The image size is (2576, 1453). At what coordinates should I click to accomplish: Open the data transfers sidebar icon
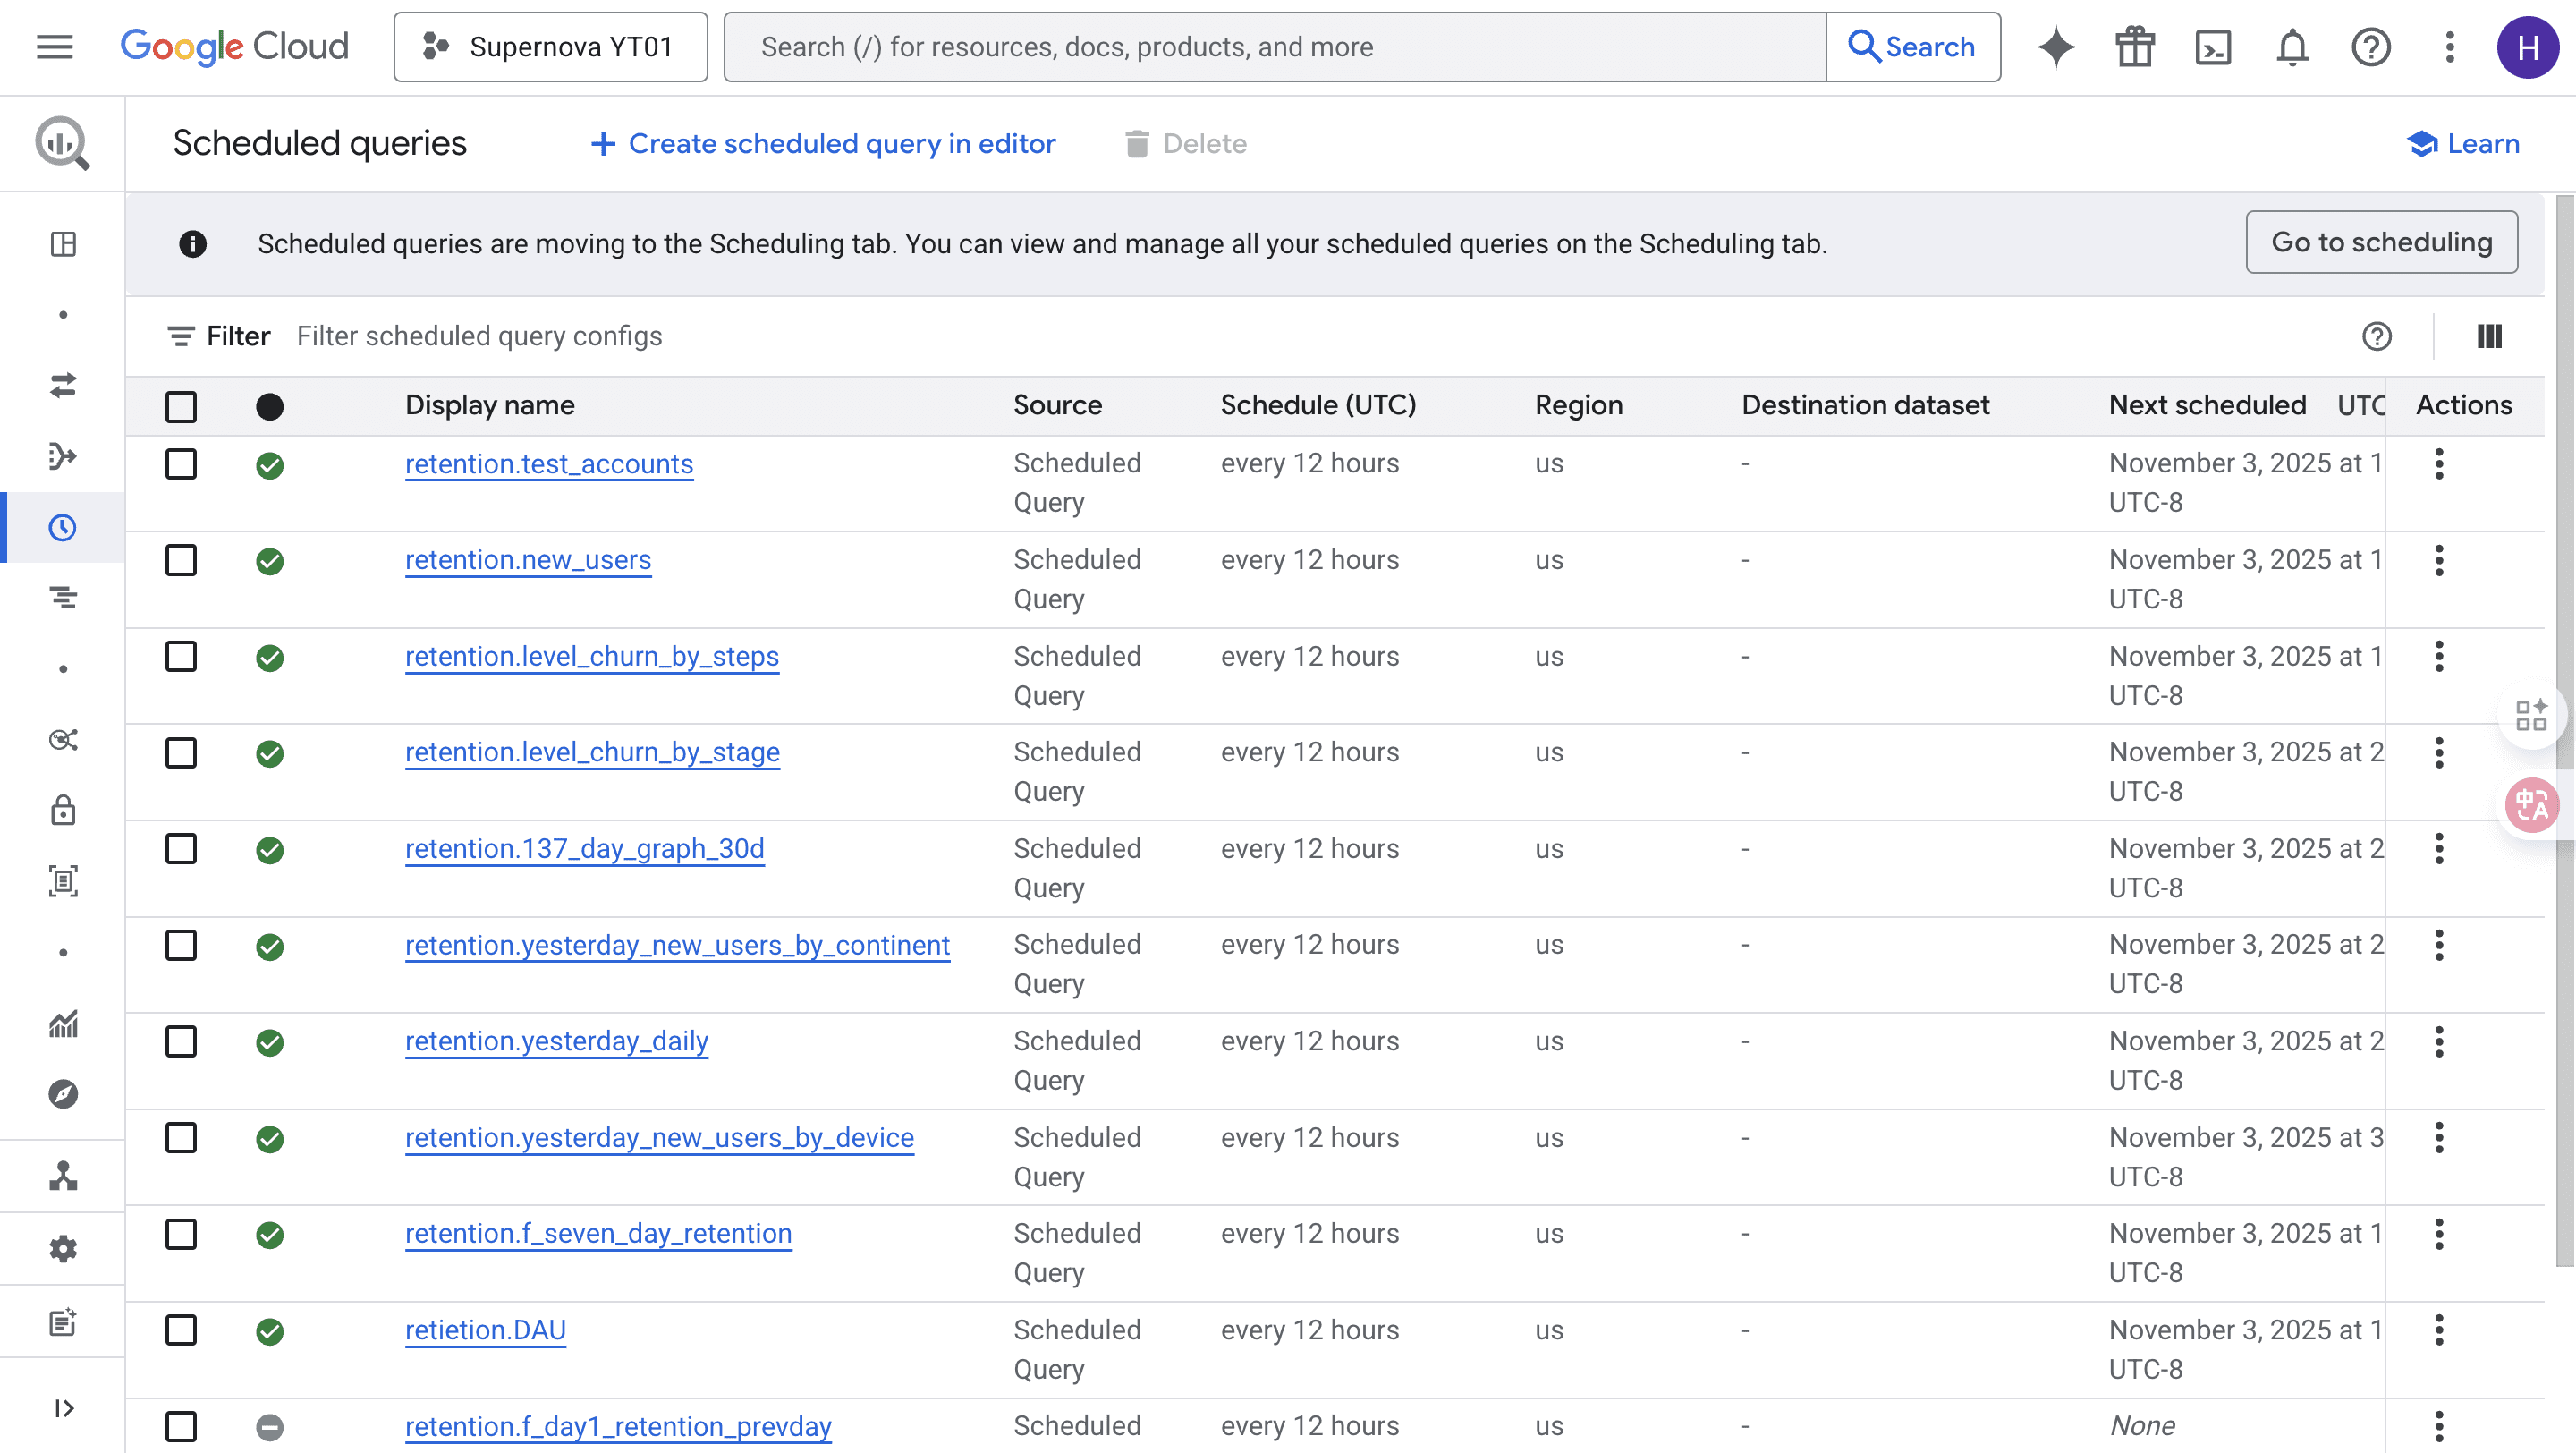[63, 385]
